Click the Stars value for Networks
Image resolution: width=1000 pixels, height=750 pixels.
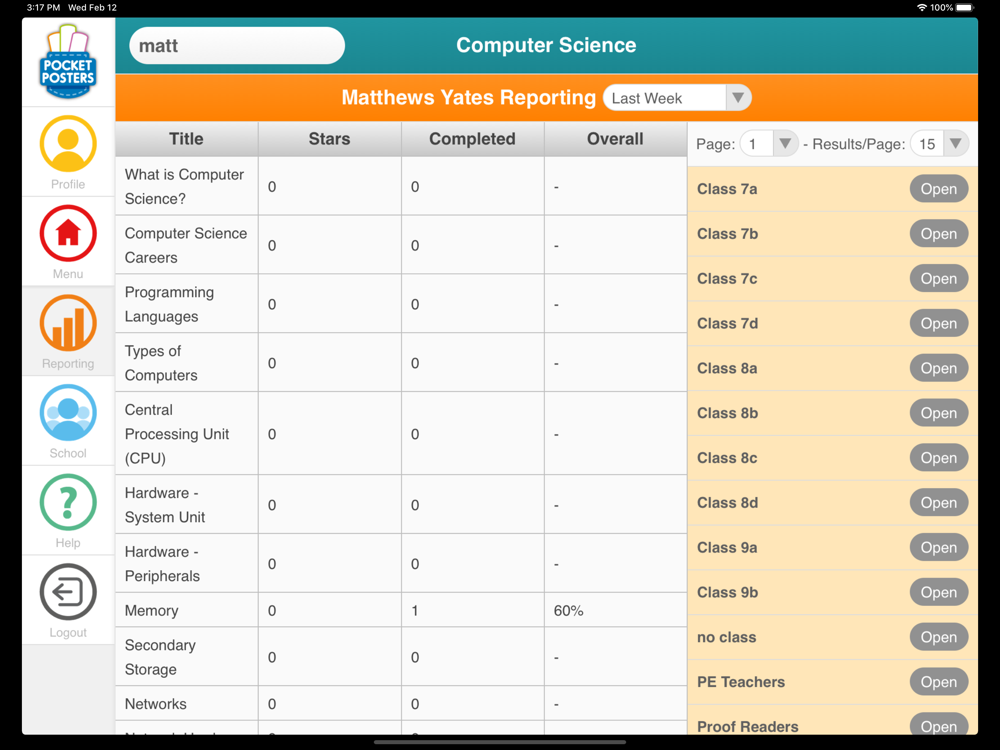point(272,704)
